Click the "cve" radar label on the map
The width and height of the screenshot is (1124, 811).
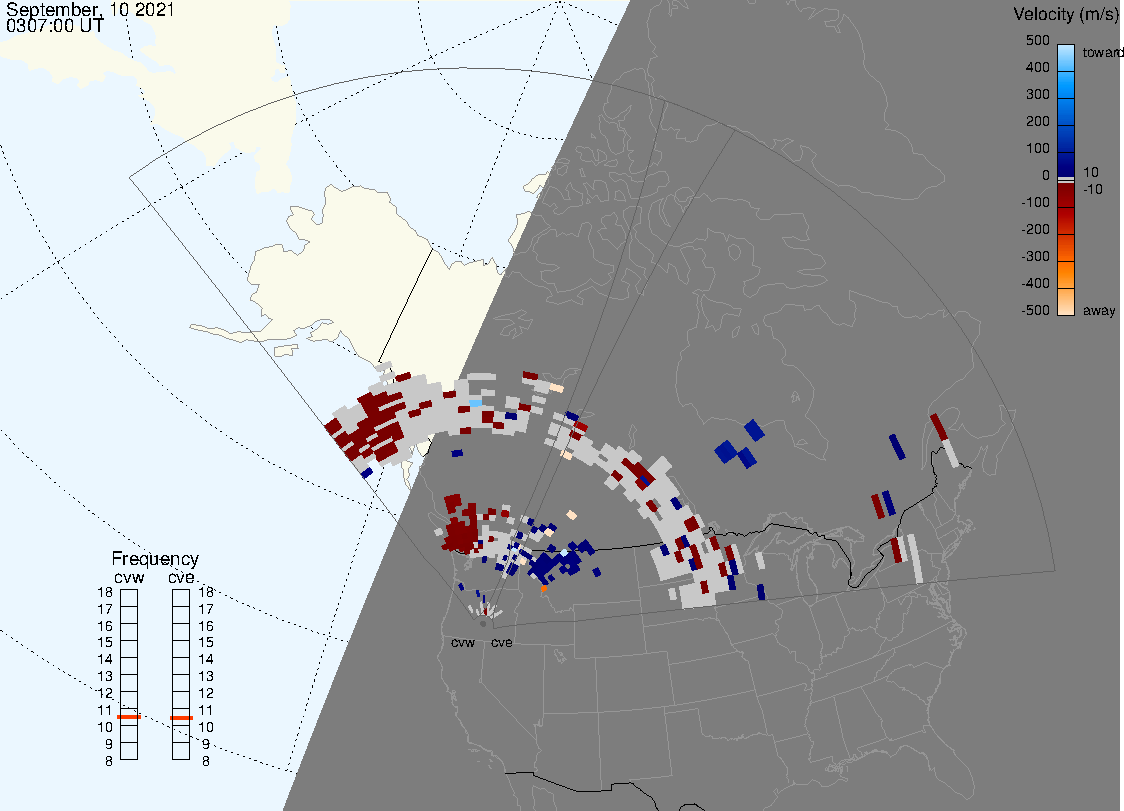pos(502,642)
